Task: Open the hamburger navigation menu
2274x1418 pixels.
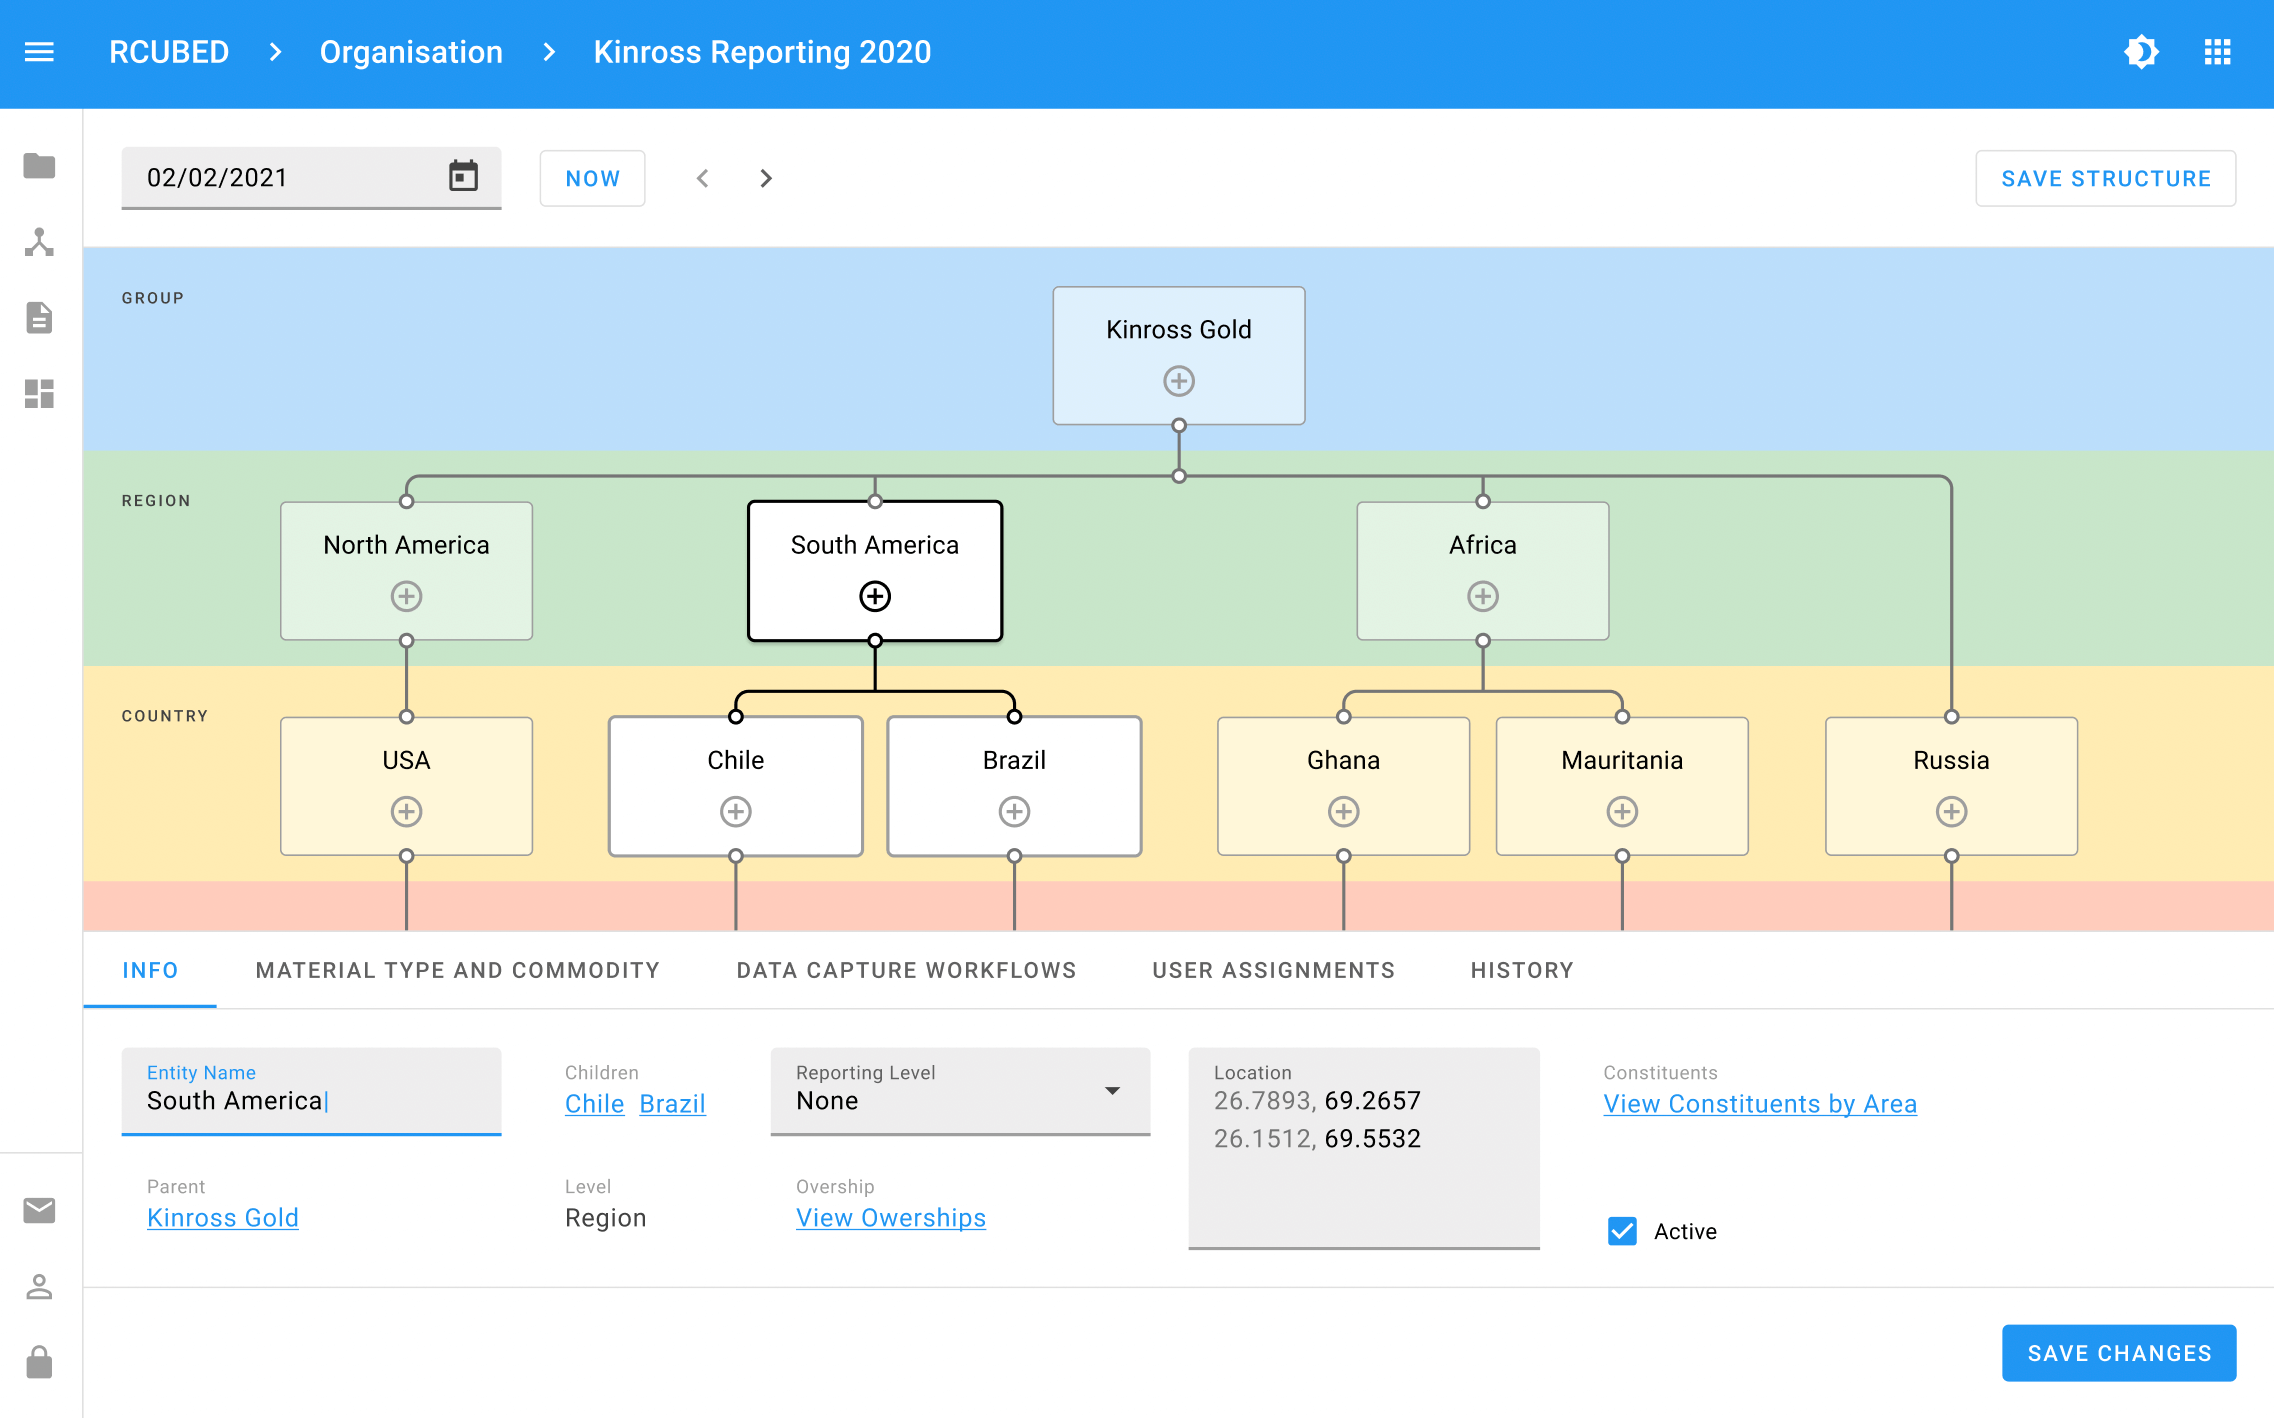Action: click(x=39, y=52)
